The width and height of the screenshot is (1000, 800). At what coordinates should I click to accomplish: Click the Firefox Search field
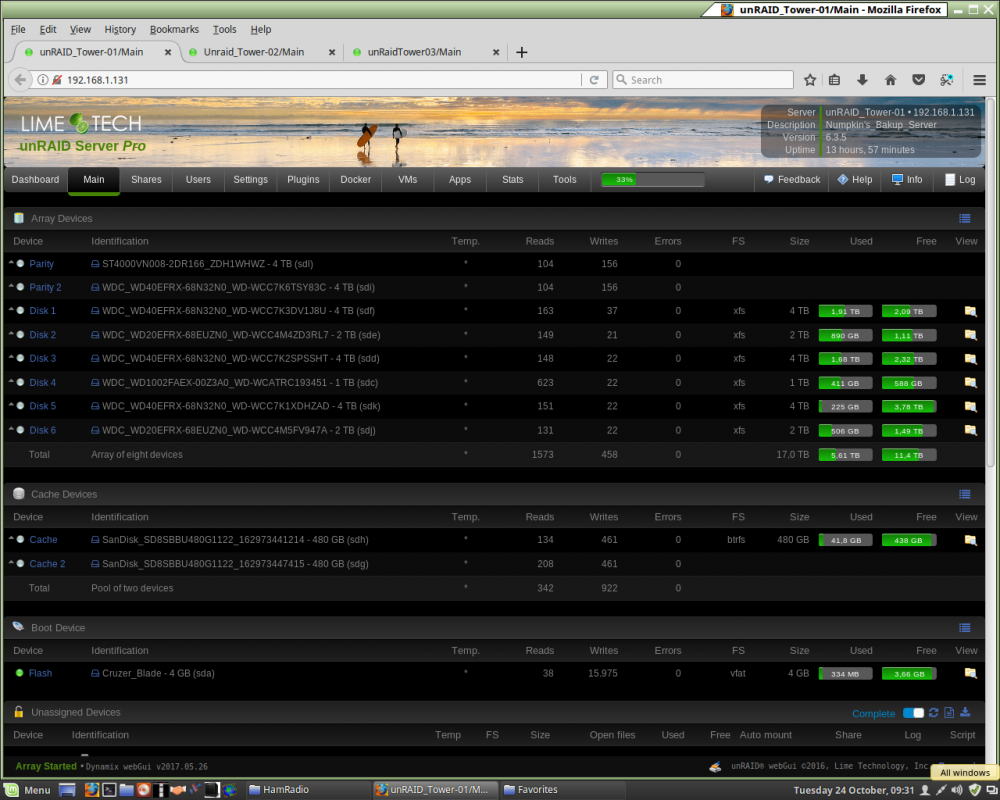[703, 80]
